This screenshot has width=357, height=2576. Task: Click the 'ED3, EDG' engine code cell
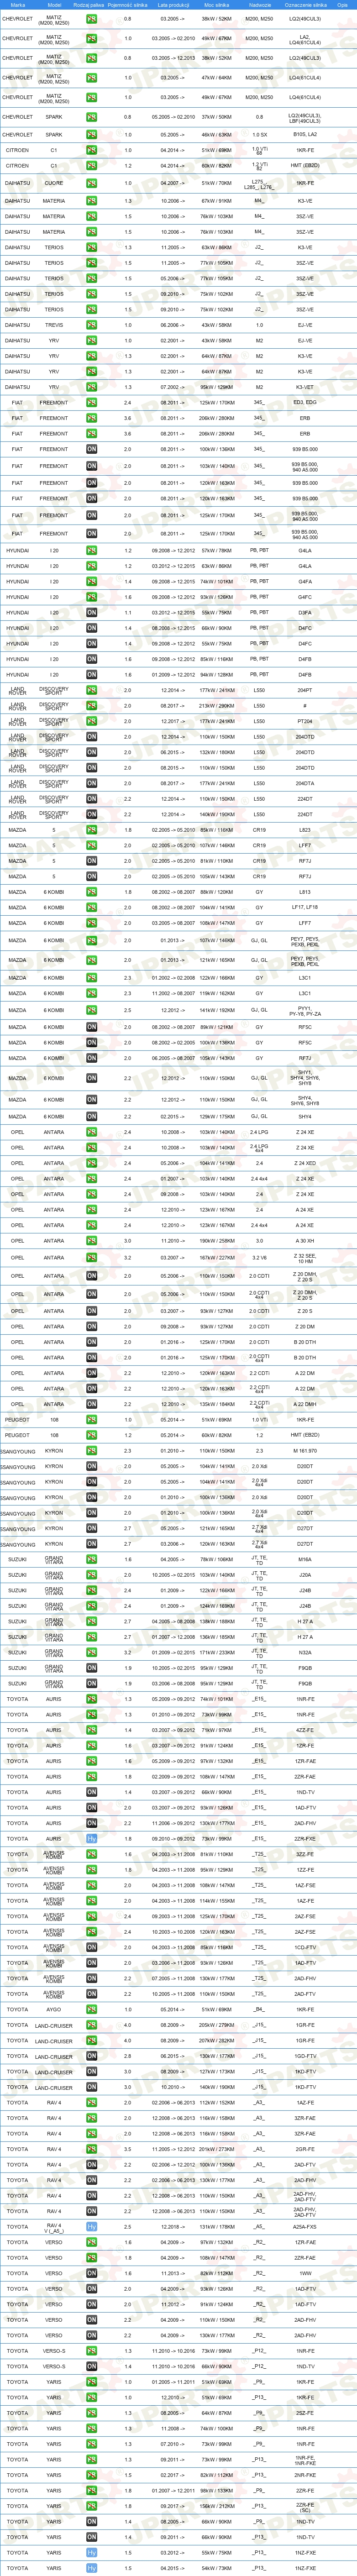pyautogui.click(x=305, y=403)
